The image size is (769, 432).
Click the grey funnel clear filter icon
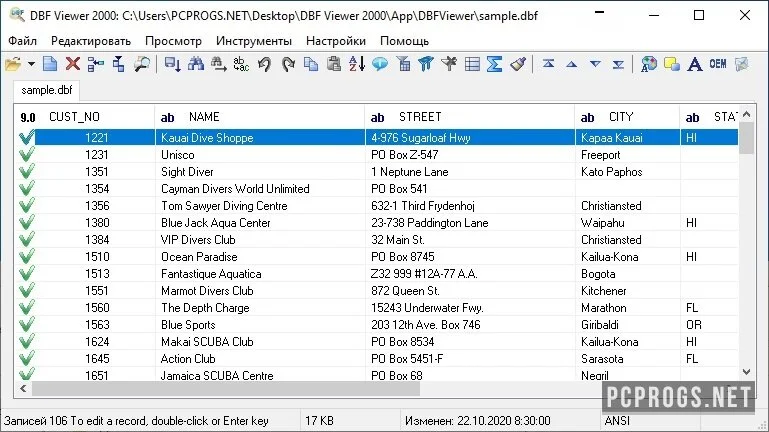pos(449,64)
